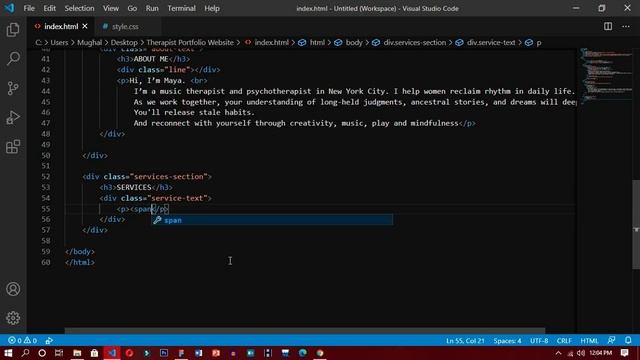Open the Accounts menu icon
This screenshot has width=640, height=360.
click(13, 289)
